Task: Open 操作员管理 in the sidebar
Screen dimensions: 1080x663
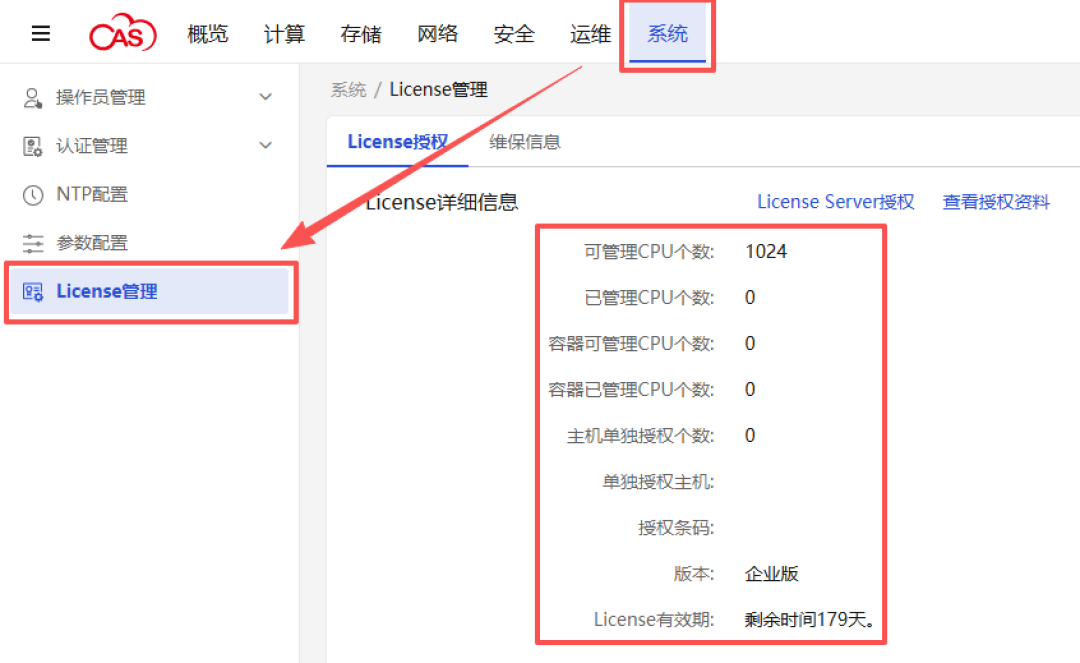Action: point(101,98)
